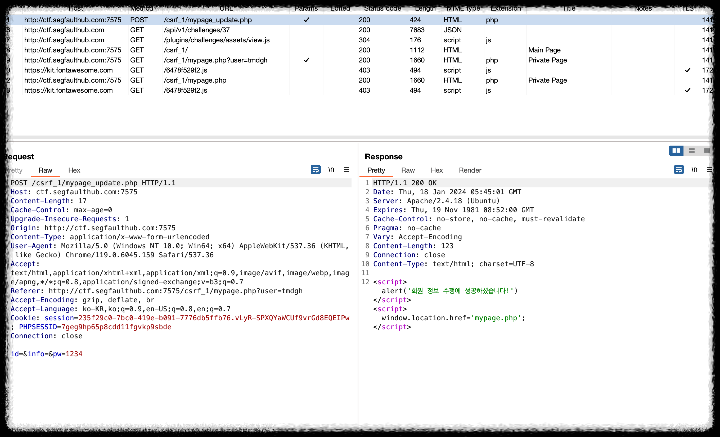Click the 'Accept-Encoding: gzip, deflate, br' line
The width and height of the screenshot is (720, 437).
pyautogui.click(x=83, y=300)
